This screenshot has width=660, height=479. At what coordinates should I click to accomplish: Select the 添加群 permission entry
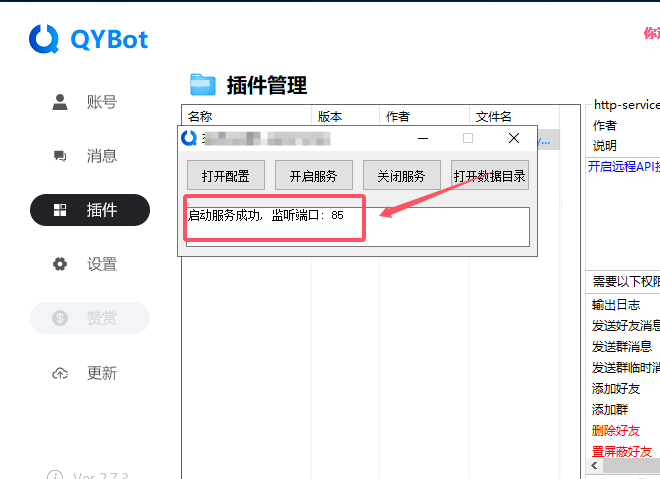click(610, 409)
